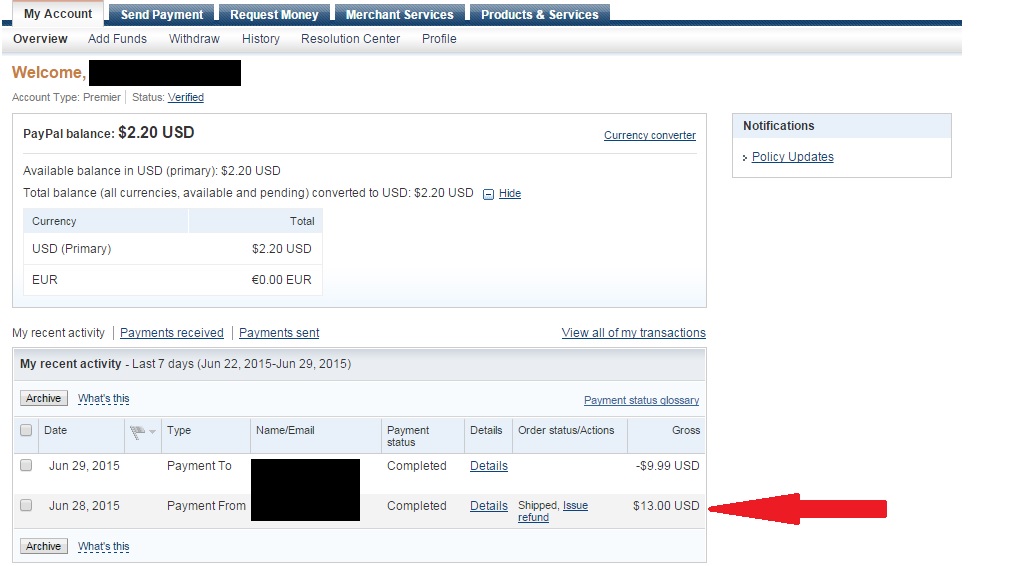
Task: Switch to the Merchant Services tab
Action: tap(399, 14)
